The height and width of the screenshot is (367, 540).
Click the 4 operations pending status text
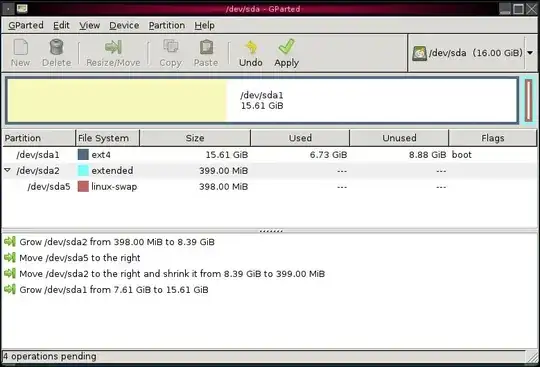coord(50,356)
